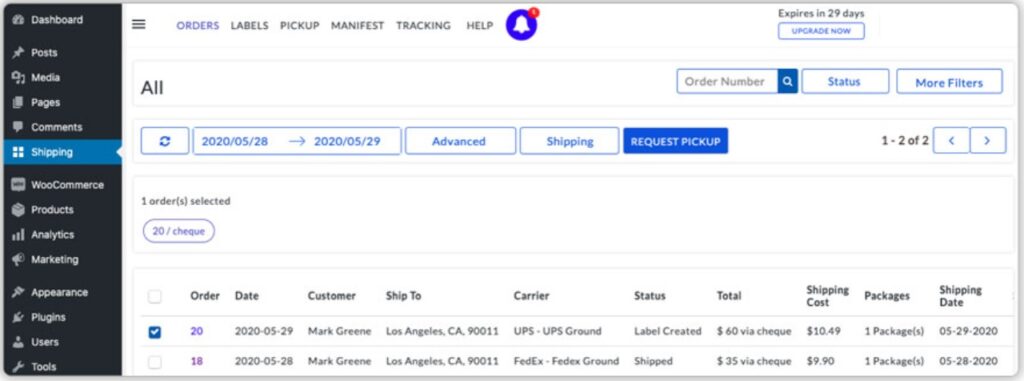Open the Advanced options dropdown
Screen dimensions: 1024x381
[460, 141]
